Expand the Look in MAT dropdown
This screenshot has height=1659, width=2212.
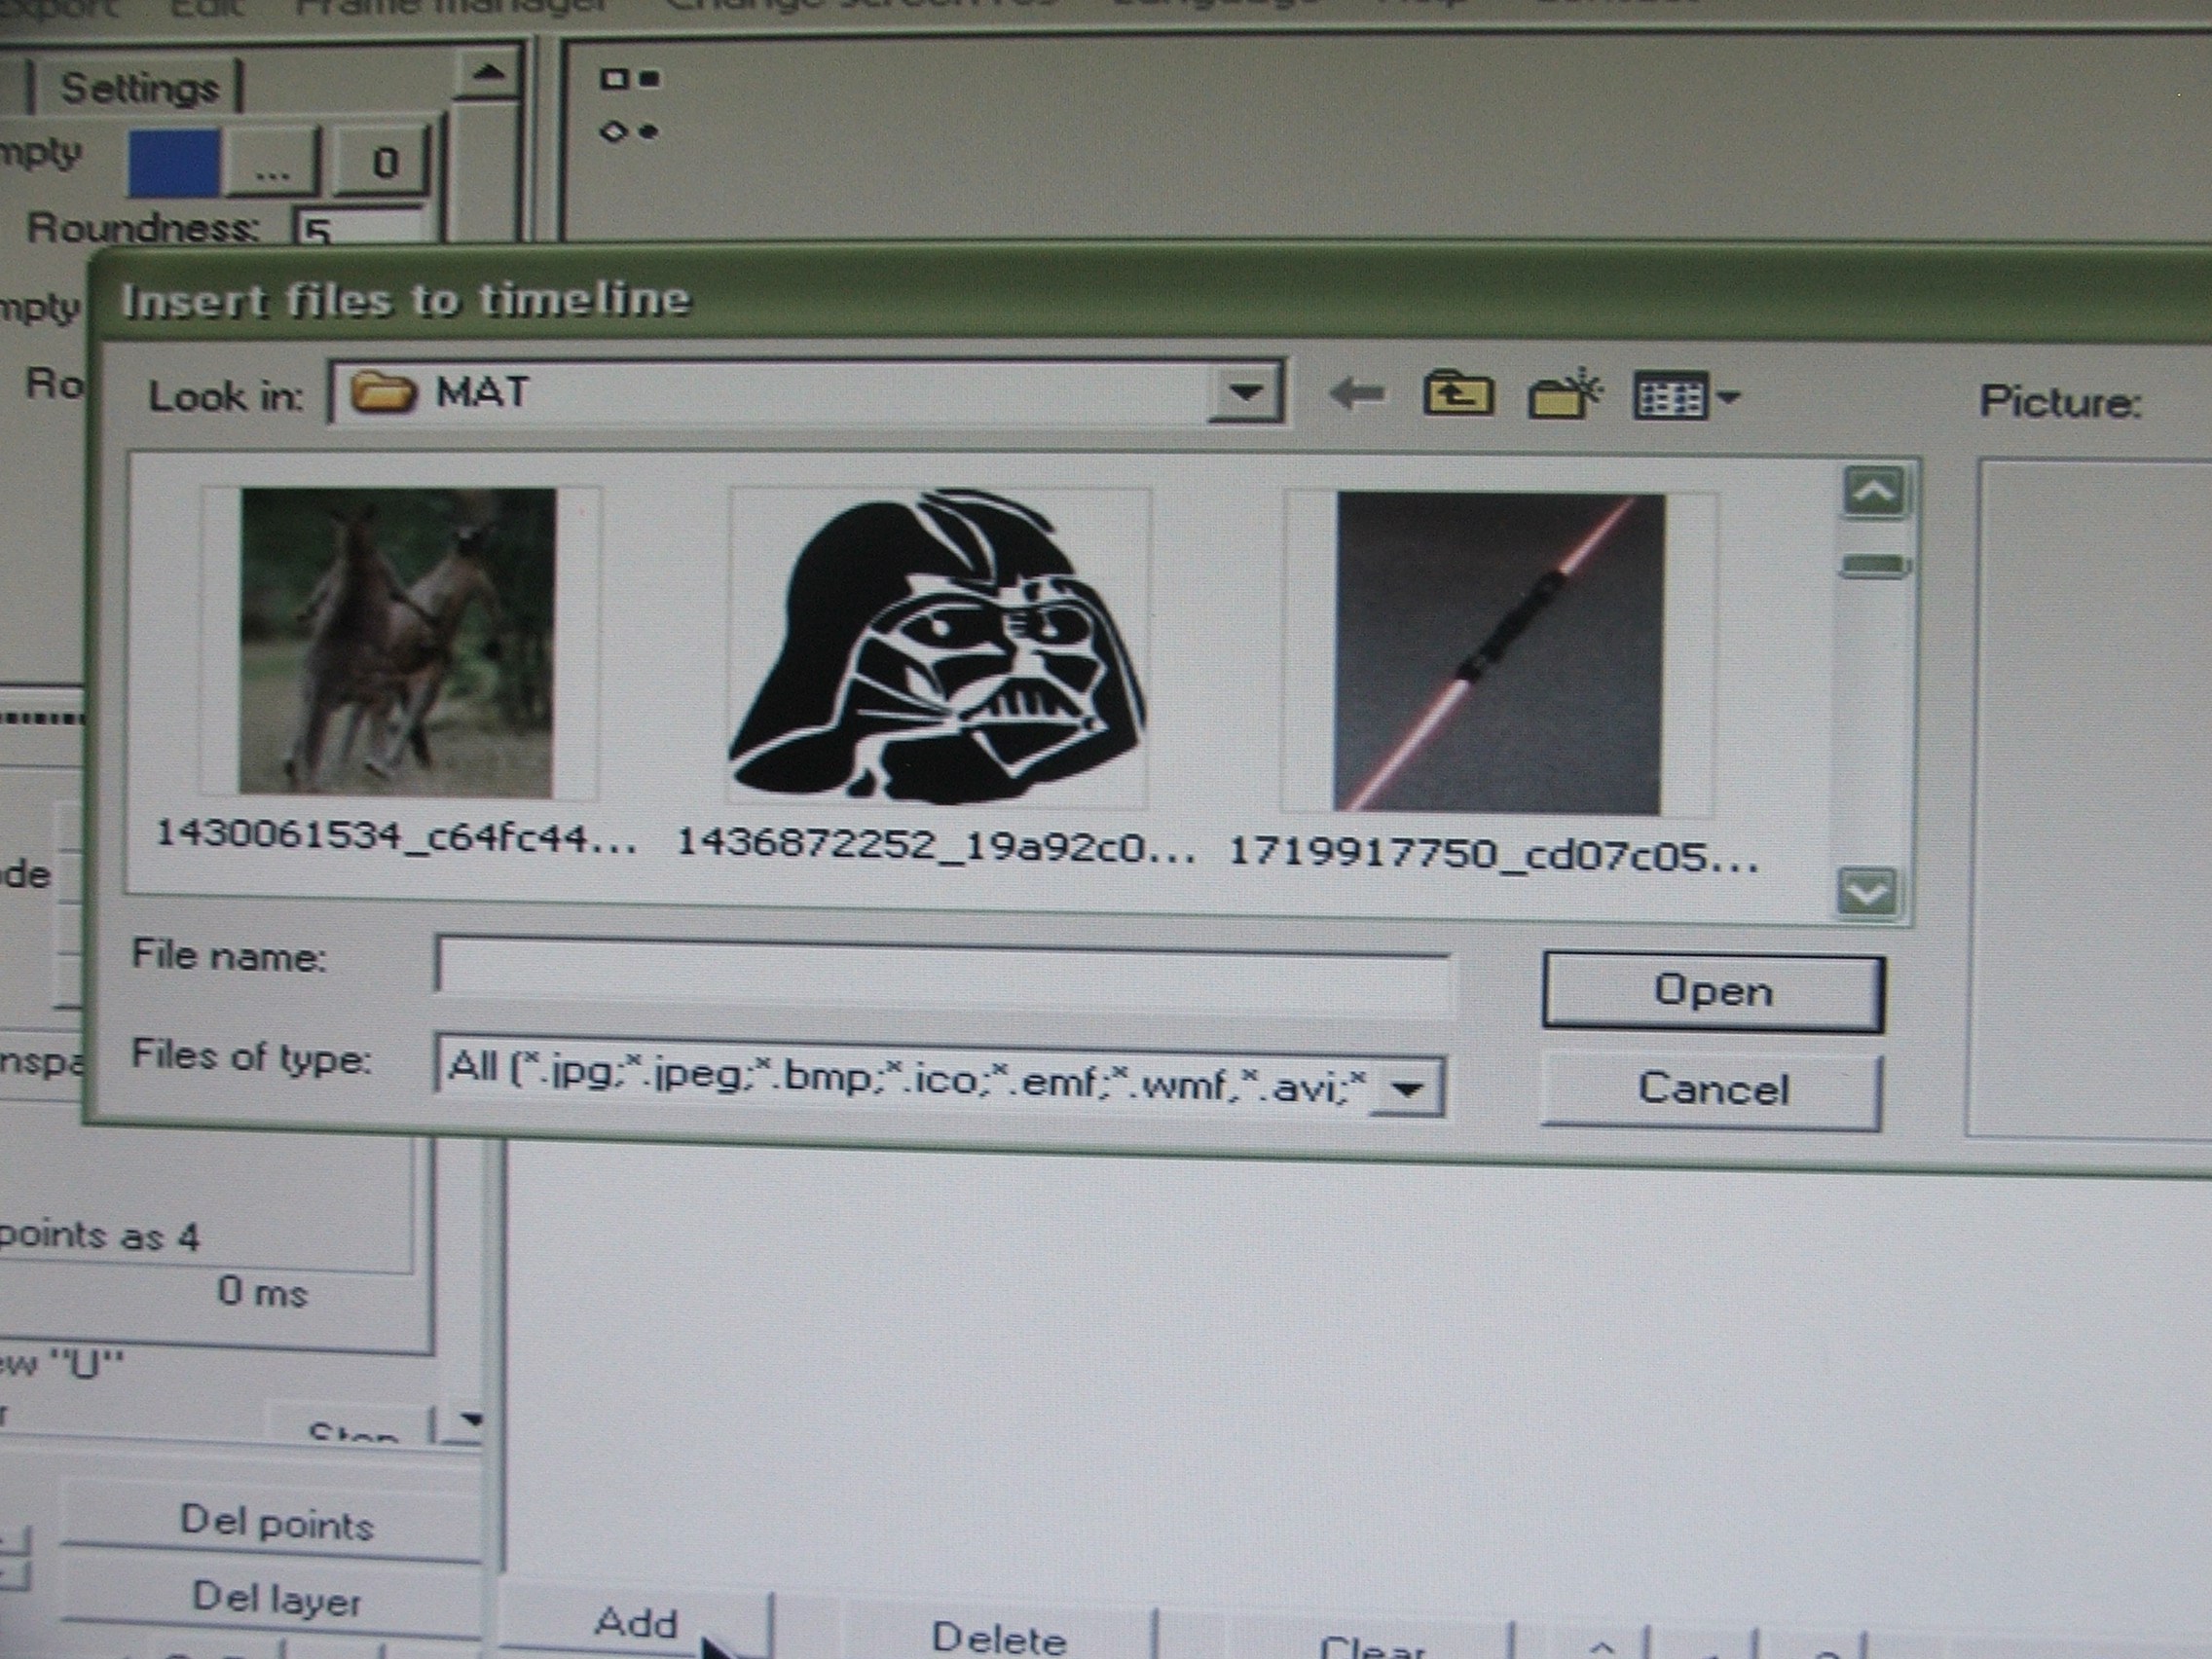(x=1244, y=393)
